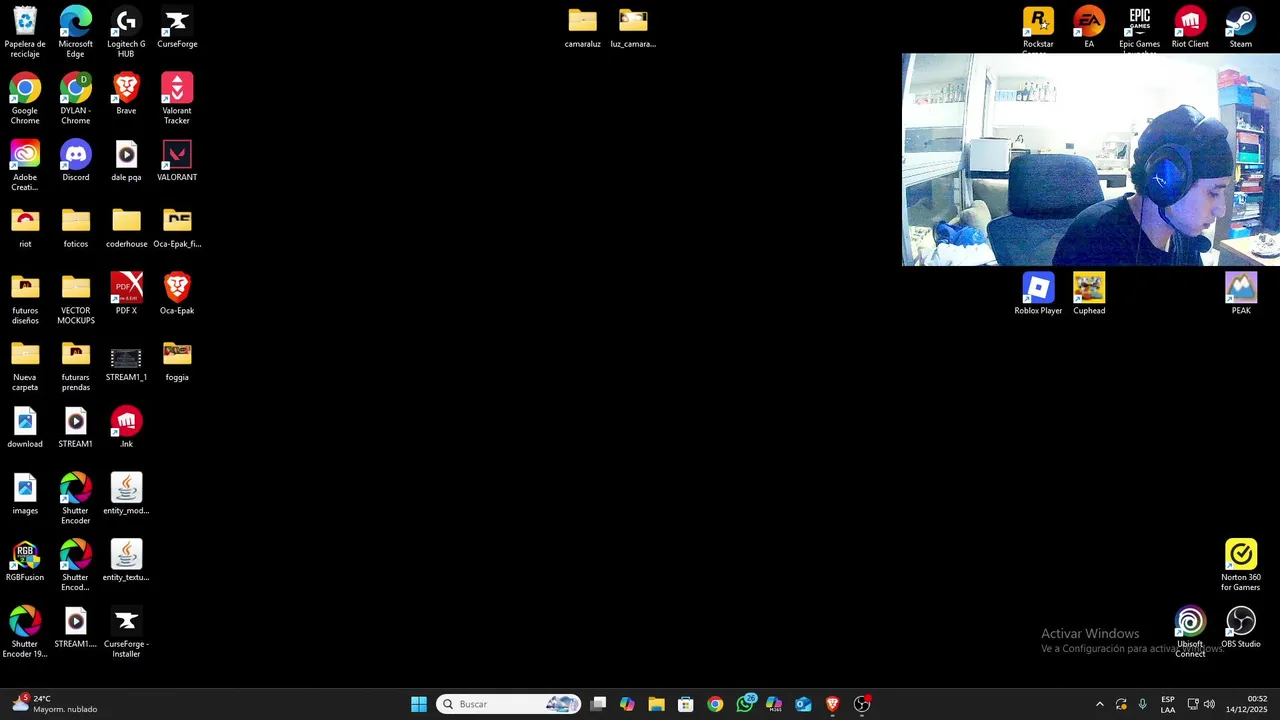Select the 'futuros diseños' folder

click(25, 298)
